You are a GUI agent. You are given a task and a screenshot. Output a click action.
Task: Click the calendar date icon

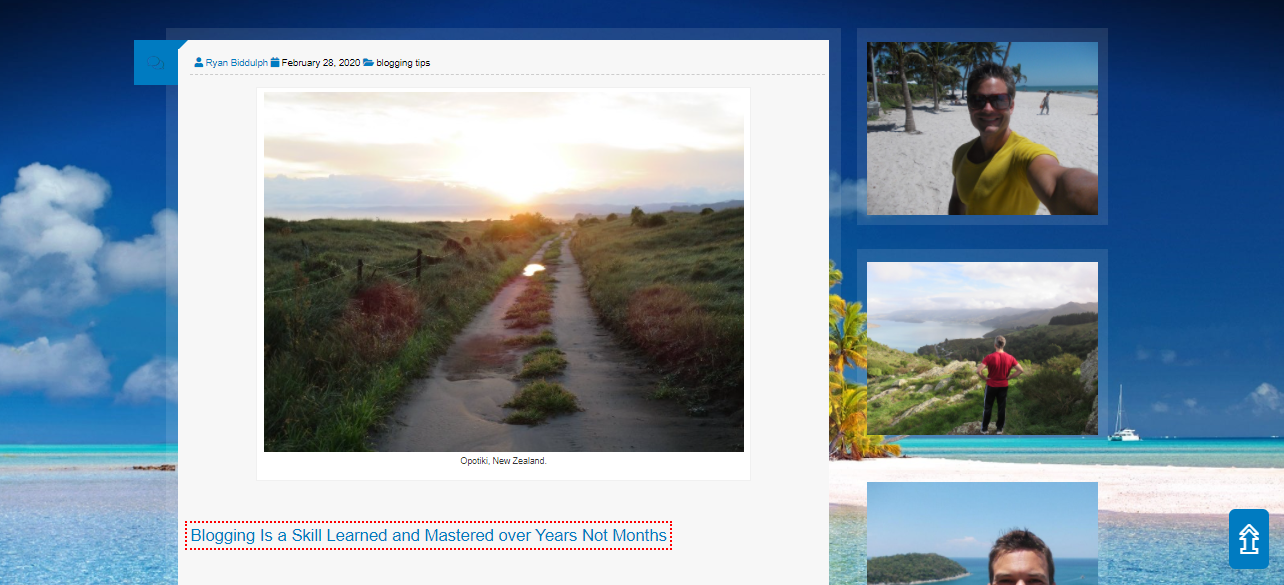(x=275, y=62)
